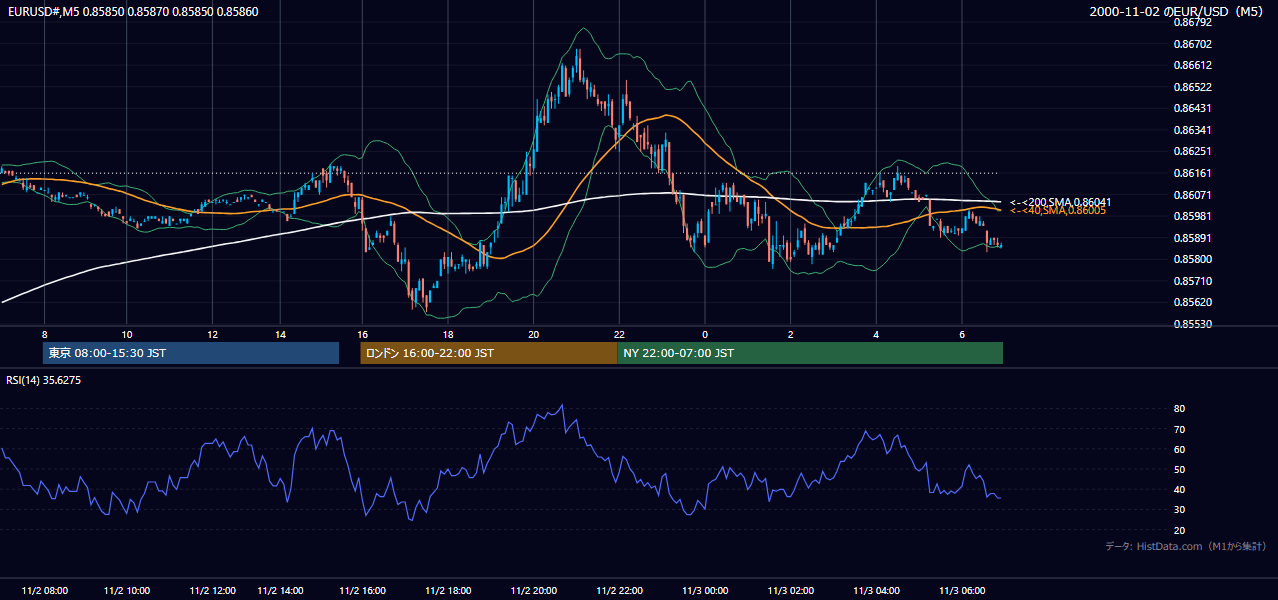Click the price axis value 0.85981

(1192, 216)
